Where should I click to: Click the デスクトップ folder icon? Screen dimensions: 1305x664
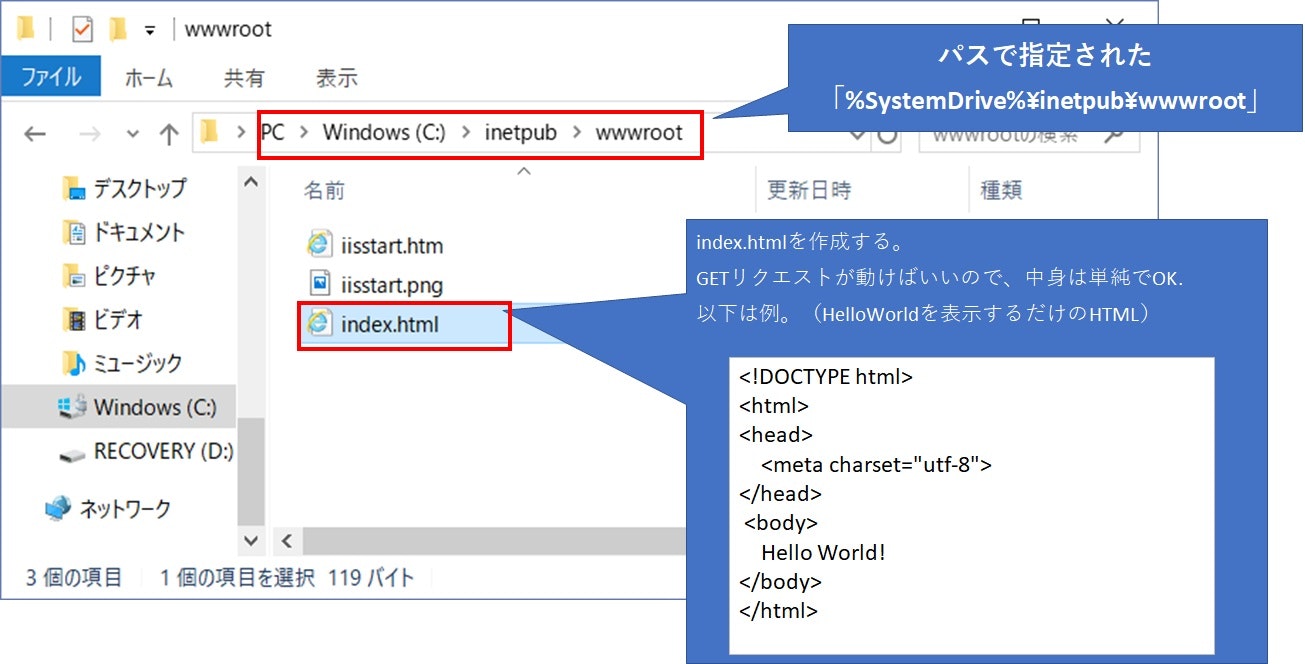click(x=74, y=188)
